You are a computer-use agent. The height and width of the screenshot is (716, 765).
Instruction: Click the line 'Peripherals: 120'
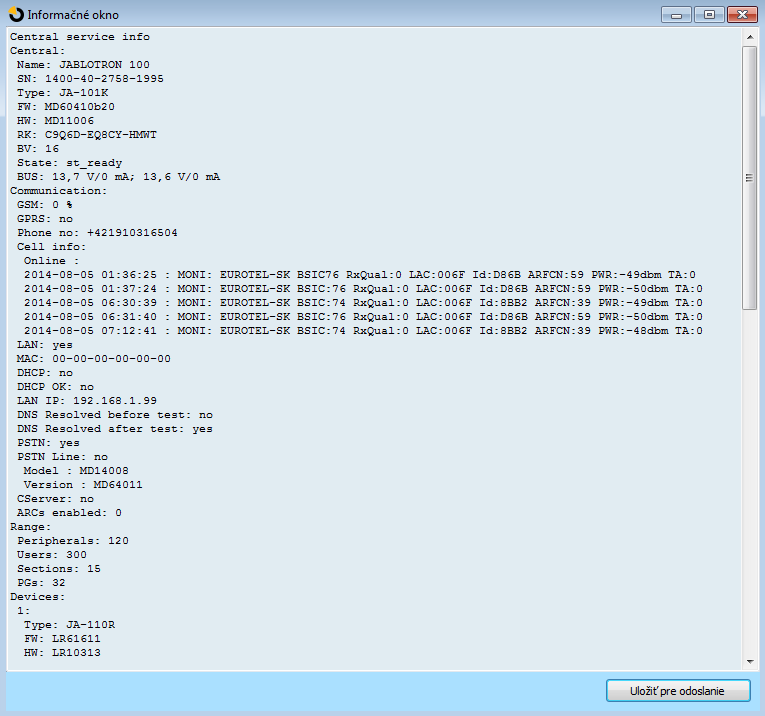[73, 541]
